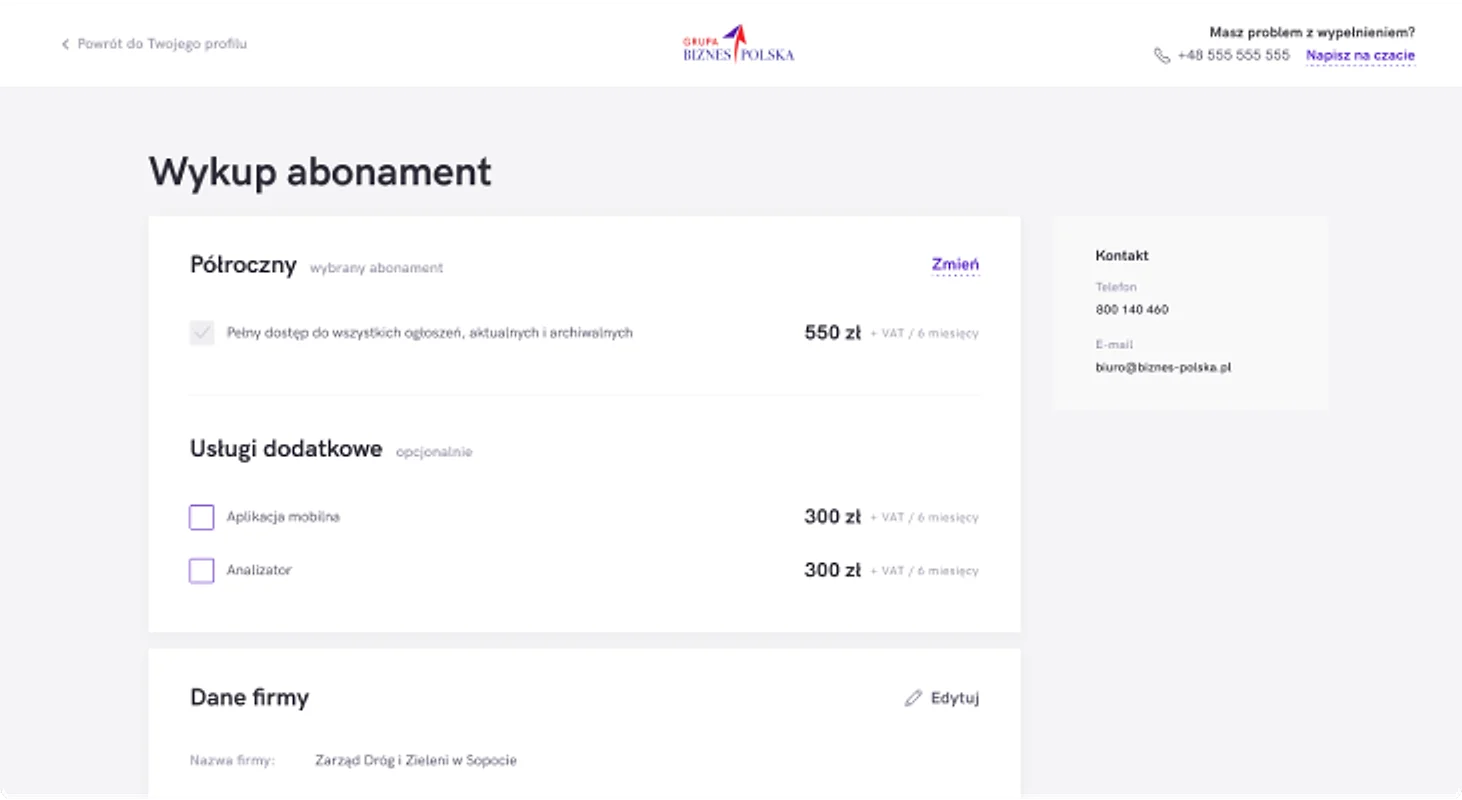Click the Pełny dostęp description text

click(x=430, y=333)
